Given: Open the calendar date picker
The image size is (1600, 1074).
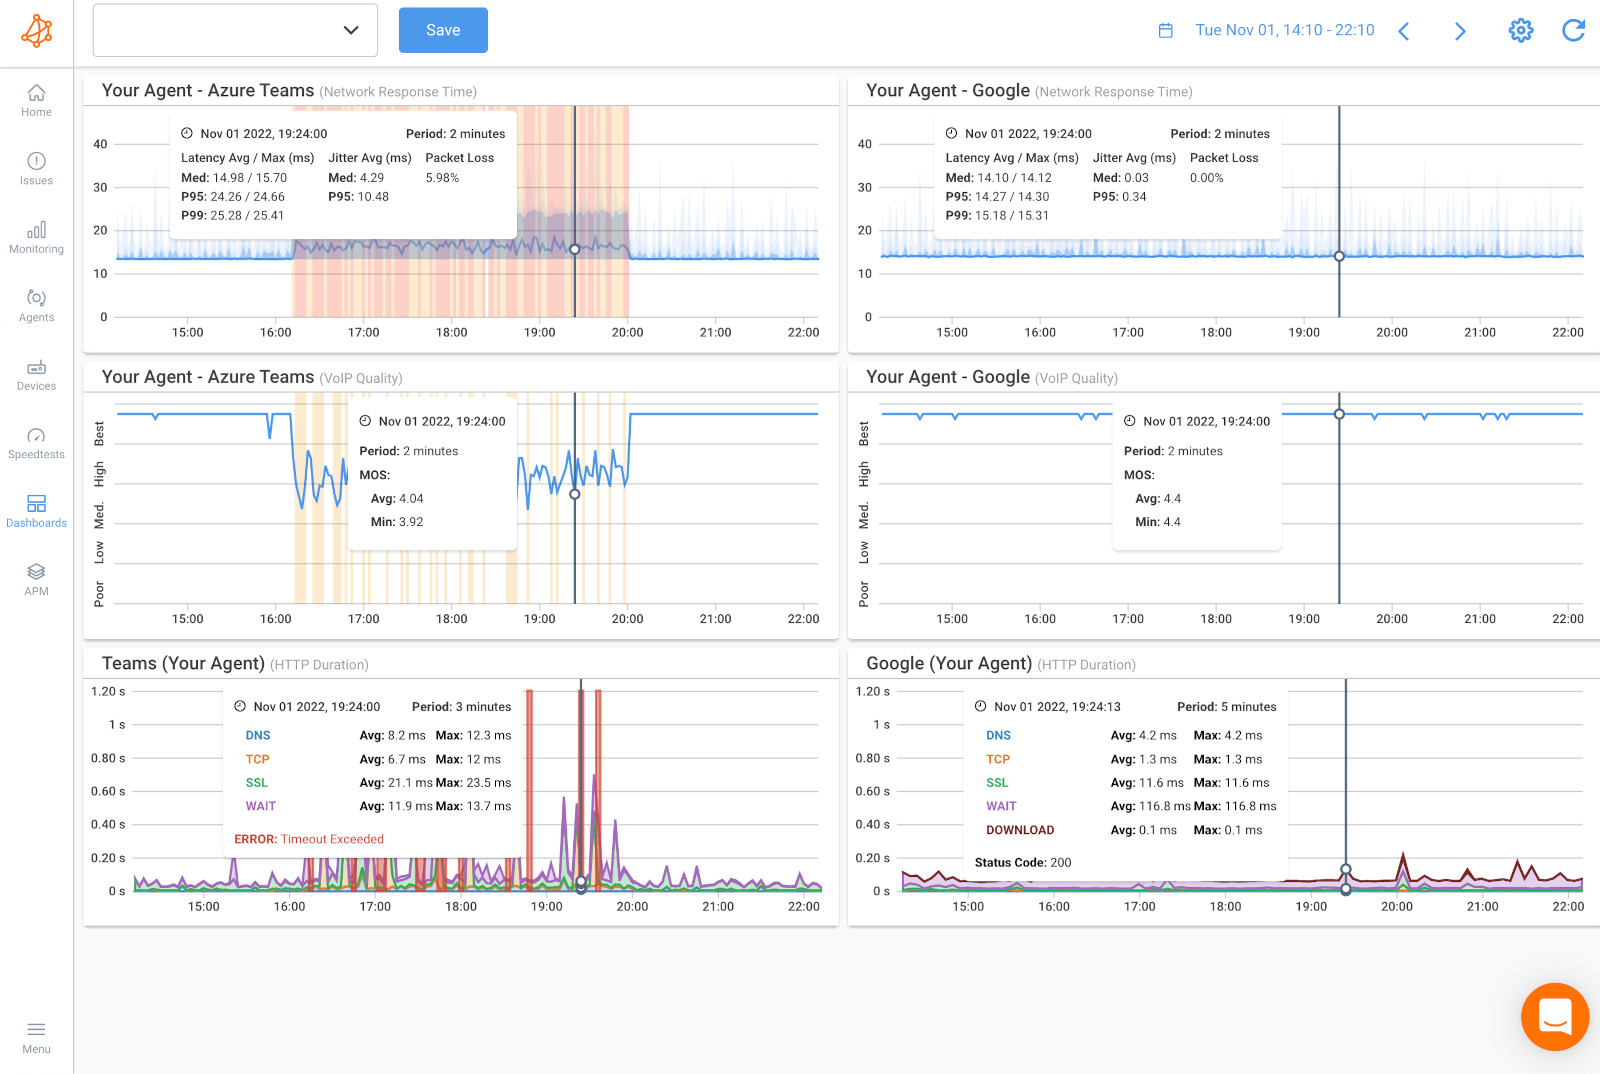Looking at the screenshot, I should pyautogui.click(x=1165, y=30).
